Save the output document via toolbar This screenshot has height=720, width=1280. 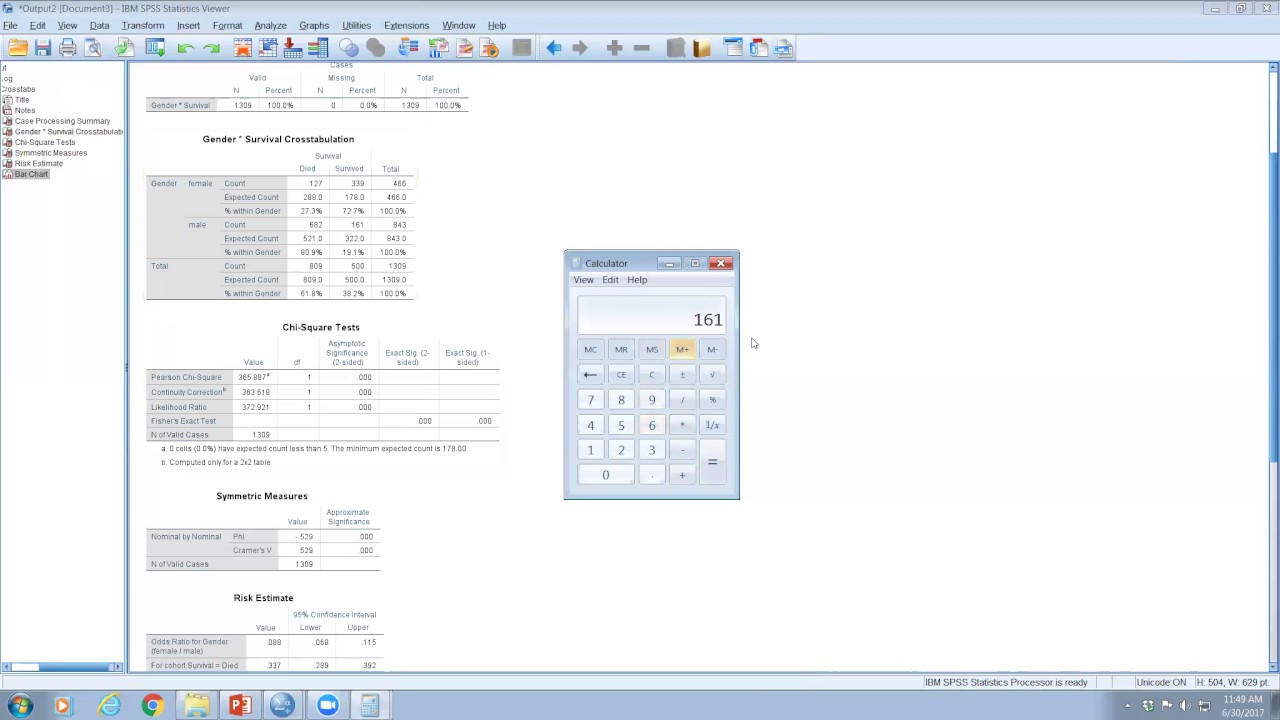click(42, 47)
